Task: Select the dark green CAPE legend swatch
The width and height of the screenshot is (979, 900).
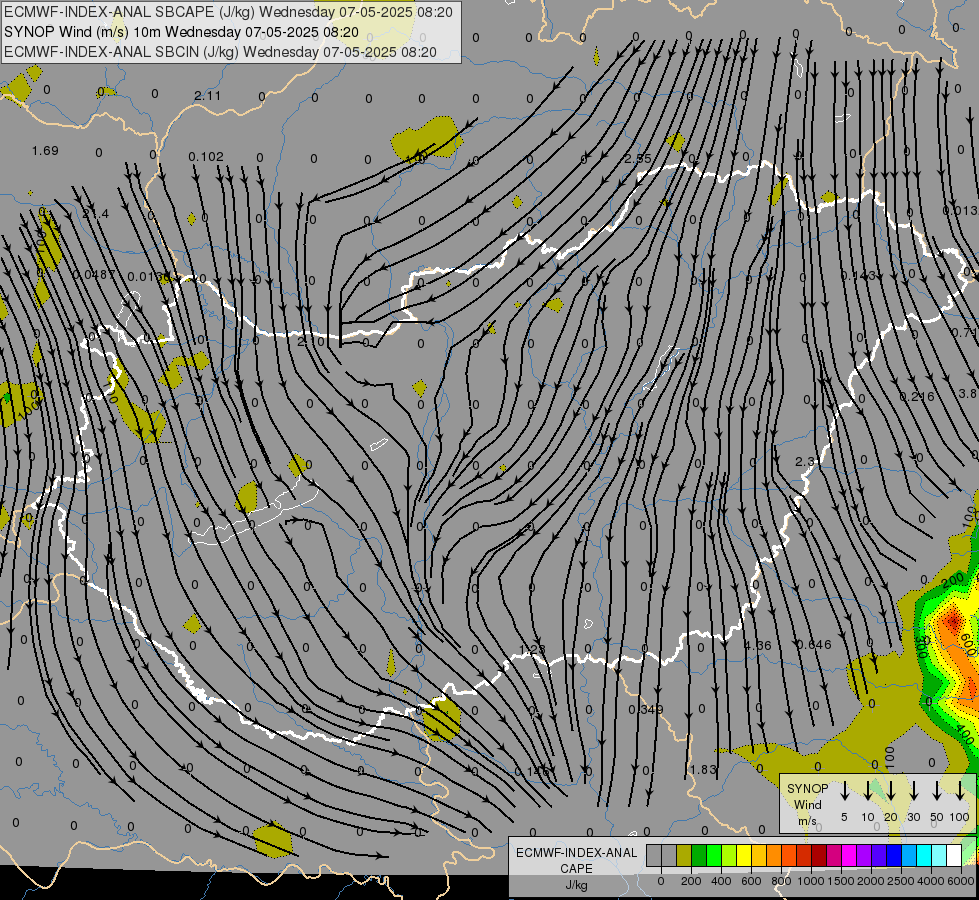Action: (699, 855)
